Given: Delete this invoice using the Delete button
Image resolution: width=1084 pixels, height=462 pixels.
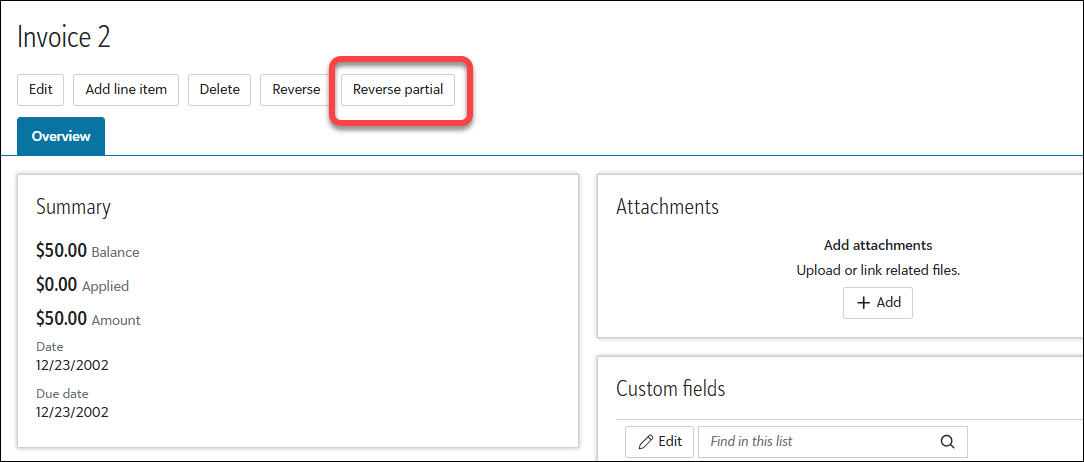Looking at the screenshot, I should [x=220, y=89].
